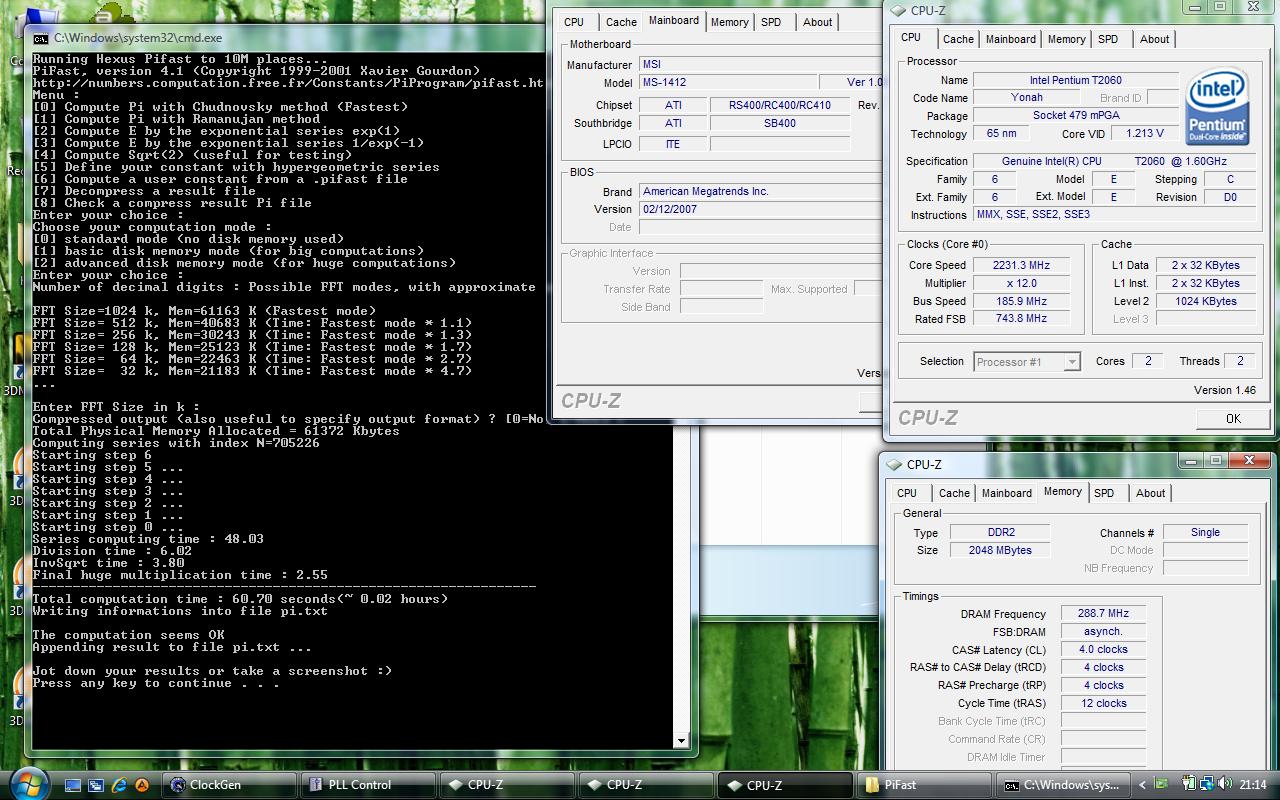This screenshot has width=1280, height=800.
Task: Click the DRAM Frequency value '288.7 MHz'
Action: click(1103, 614)
